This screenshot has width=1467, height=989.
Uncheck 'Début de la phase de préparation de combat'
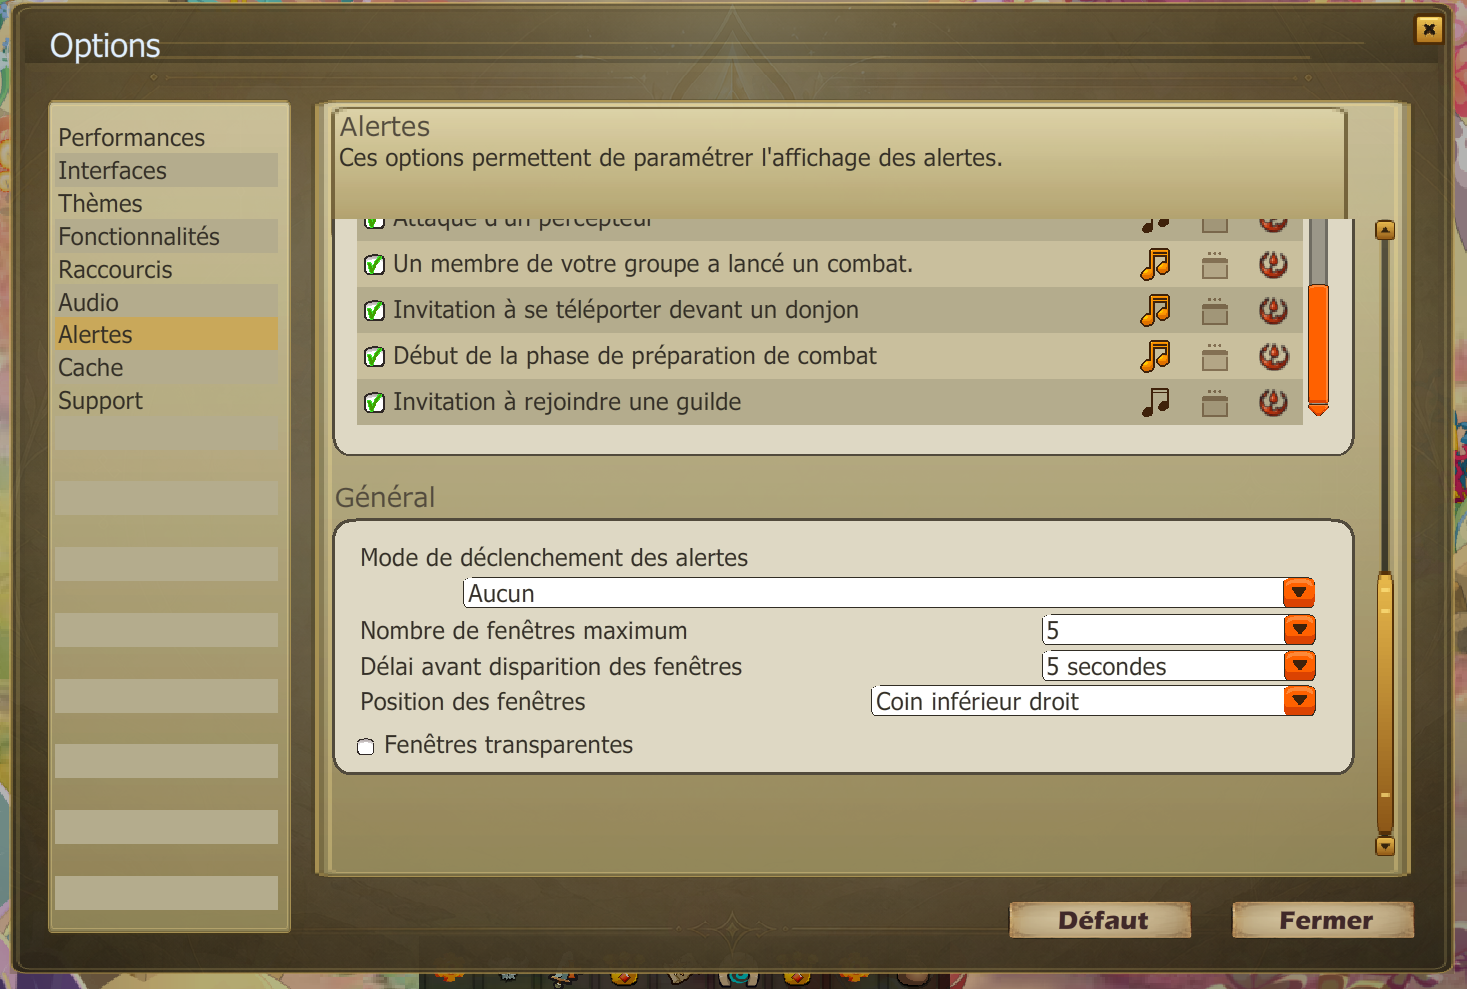(x=374, y=357)
